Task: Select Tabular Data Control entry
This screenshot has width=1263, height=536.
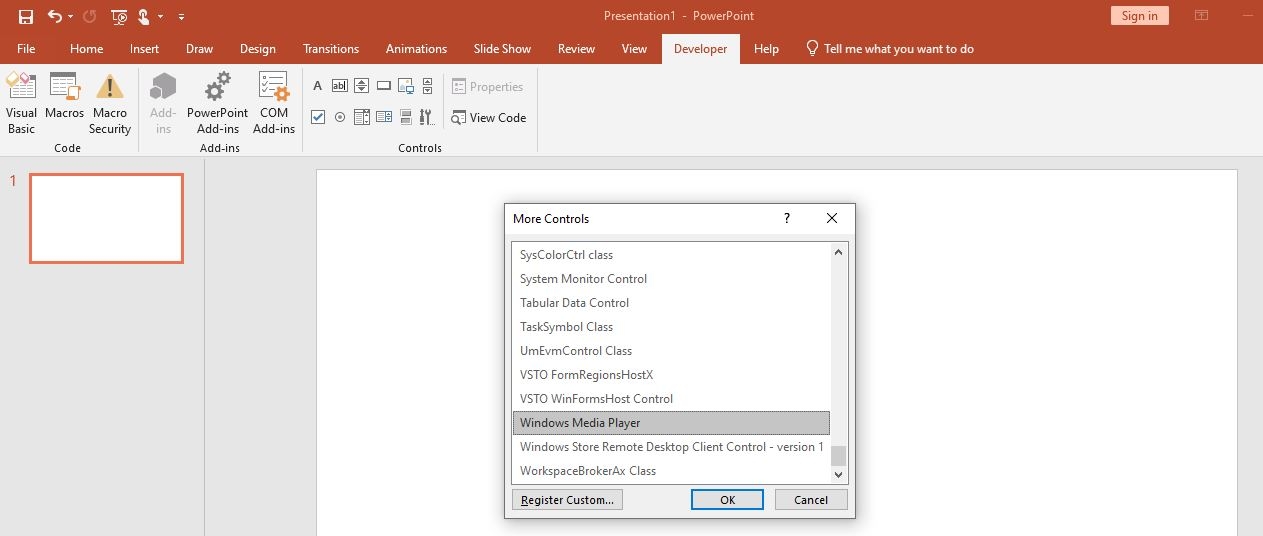Action: point(671,303)
